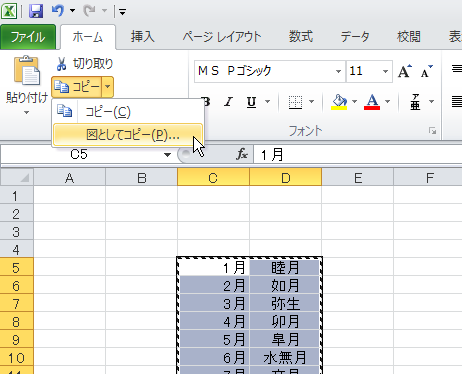Open underline style dropdown arrow
The width and height of the screenshot is (462, 374).
tap(268, 101)
